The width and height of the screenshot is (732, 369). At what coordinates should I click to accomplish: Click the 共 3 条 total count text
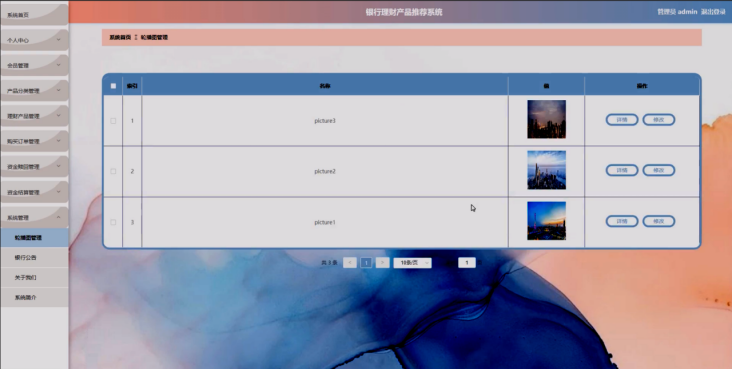329,263
